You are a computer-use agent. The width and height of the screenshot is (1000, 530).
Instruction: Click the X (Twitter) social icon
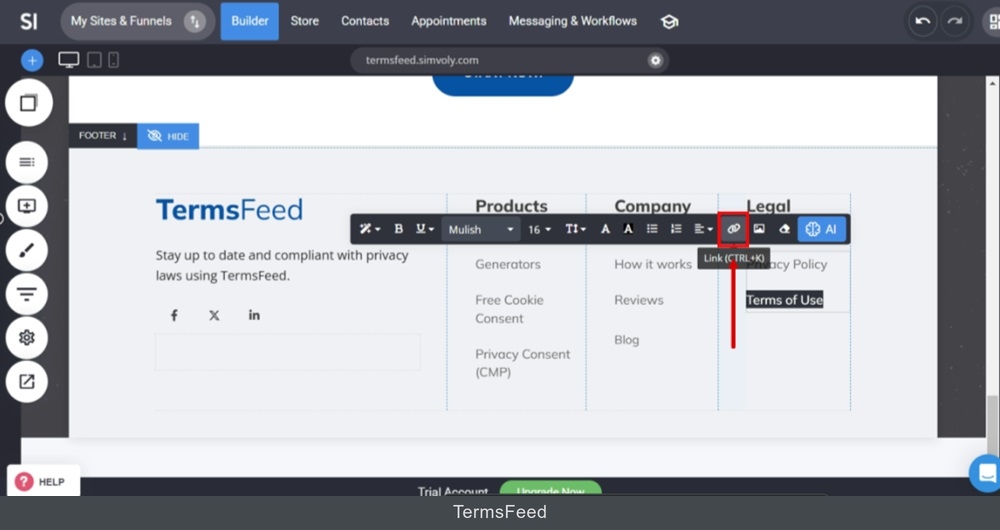coord(214,315)
